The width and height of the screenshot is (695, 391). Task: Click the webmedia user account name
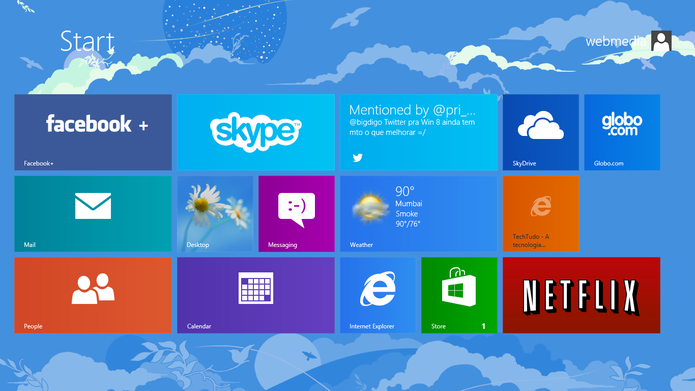[x=617, y=42]
